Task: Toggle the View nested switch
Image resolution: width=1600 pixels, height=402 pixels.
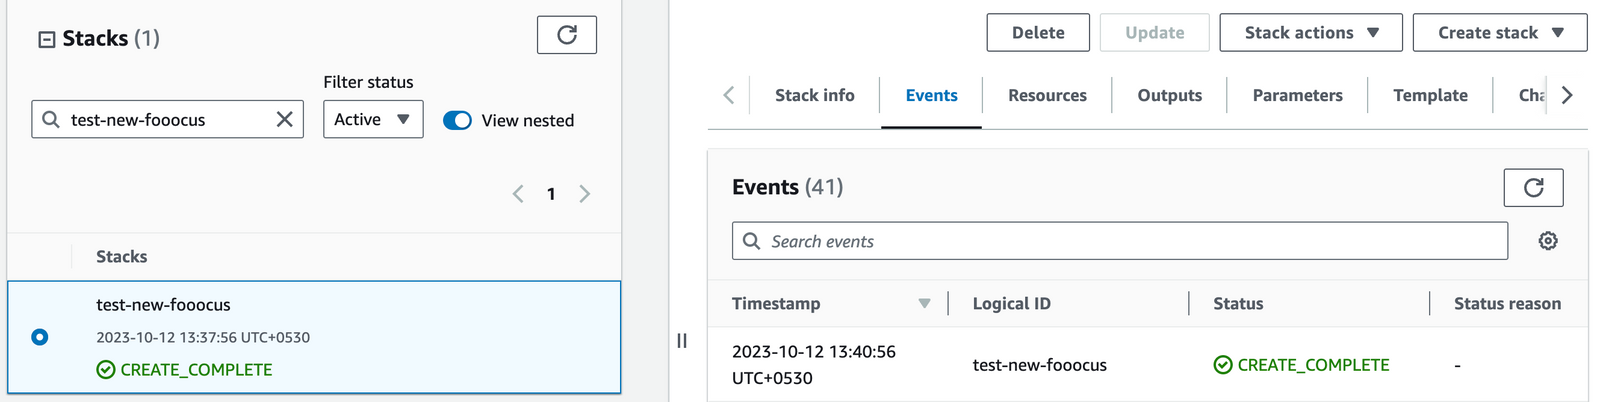Action: coord(457,120)
